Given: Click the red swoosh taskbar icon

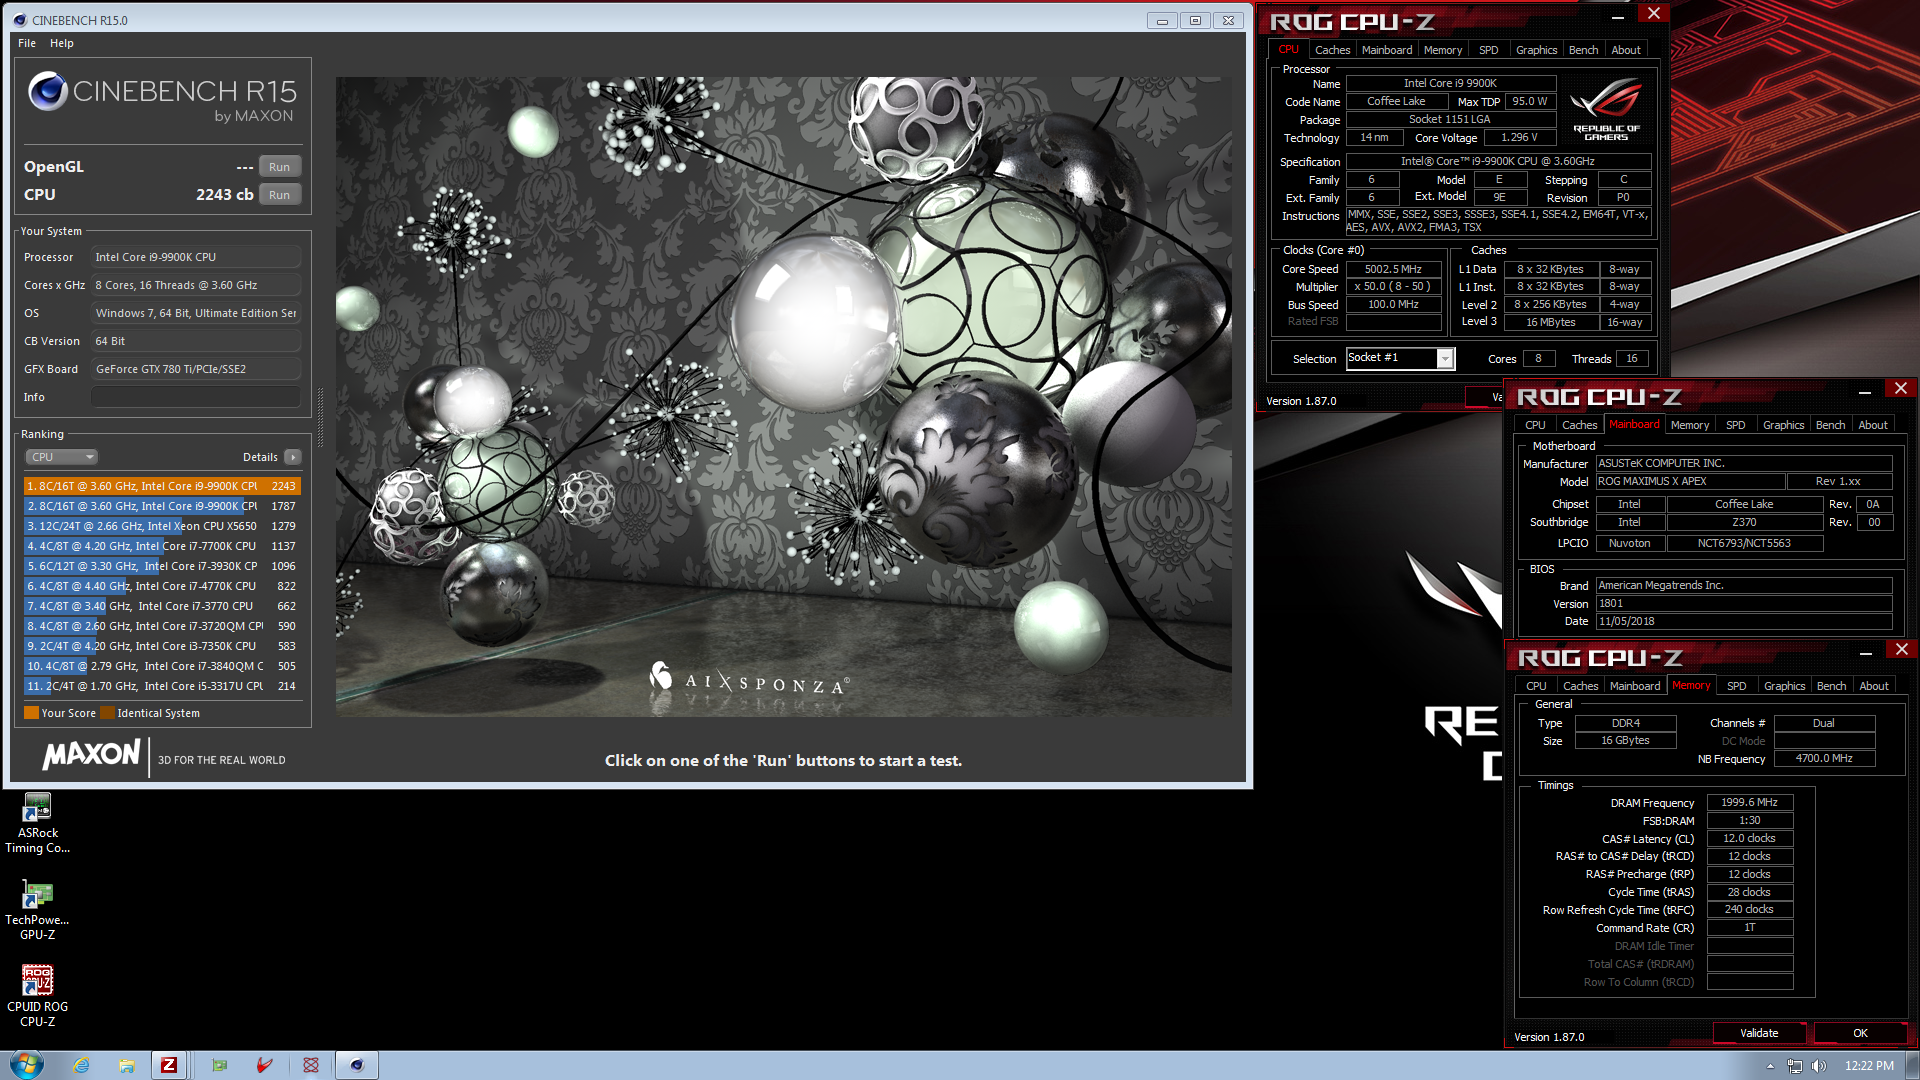Looking at the screenshot, I should point(265,1065).
